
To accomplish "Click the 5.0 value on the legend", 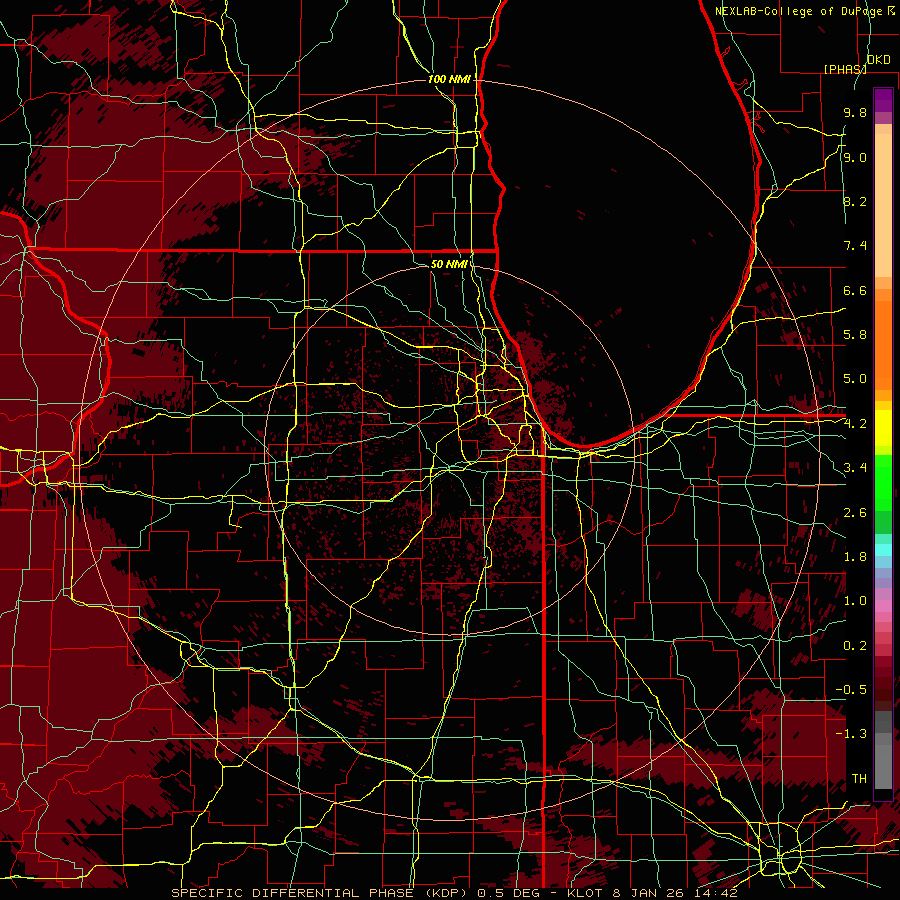I will click(855, 379).
